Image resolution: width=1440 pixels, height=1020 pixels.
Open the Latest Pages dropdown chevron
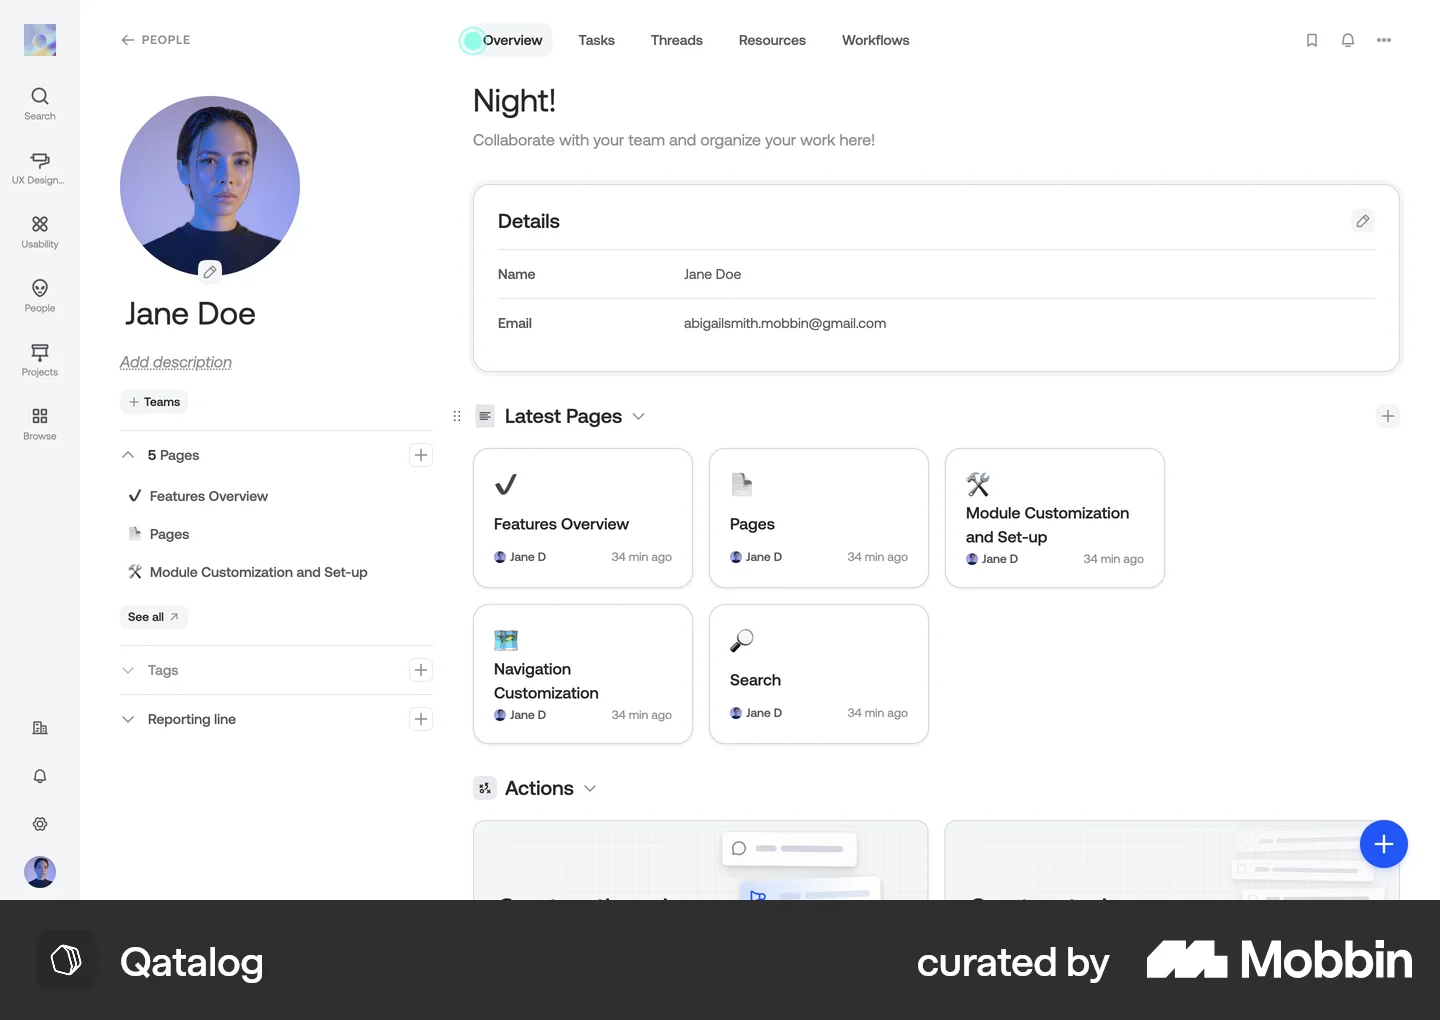coord(639,416)
